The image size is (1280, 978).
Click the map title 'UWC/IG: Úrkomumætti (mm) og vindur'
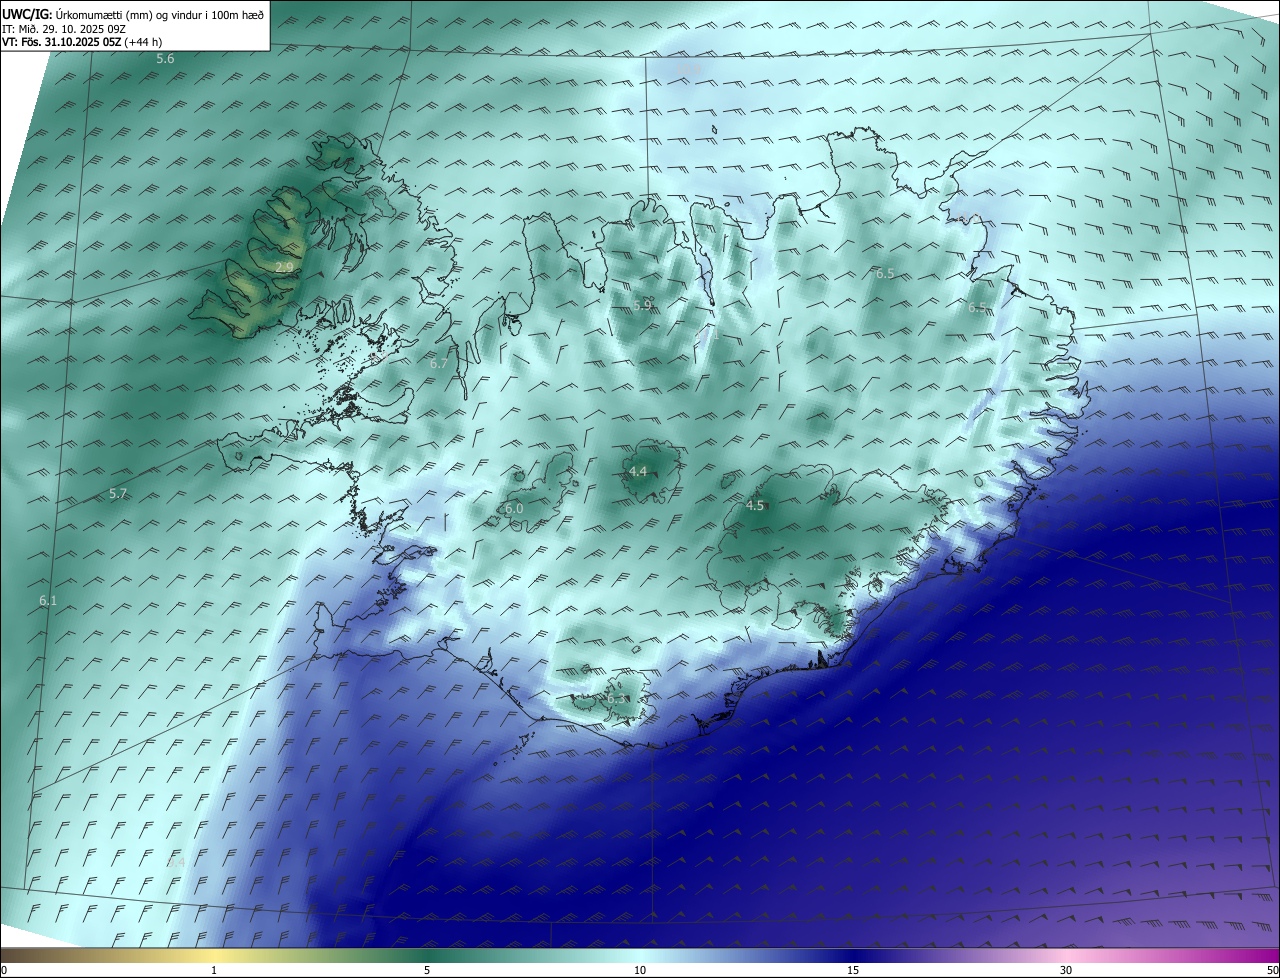click(x=134, y=14)
